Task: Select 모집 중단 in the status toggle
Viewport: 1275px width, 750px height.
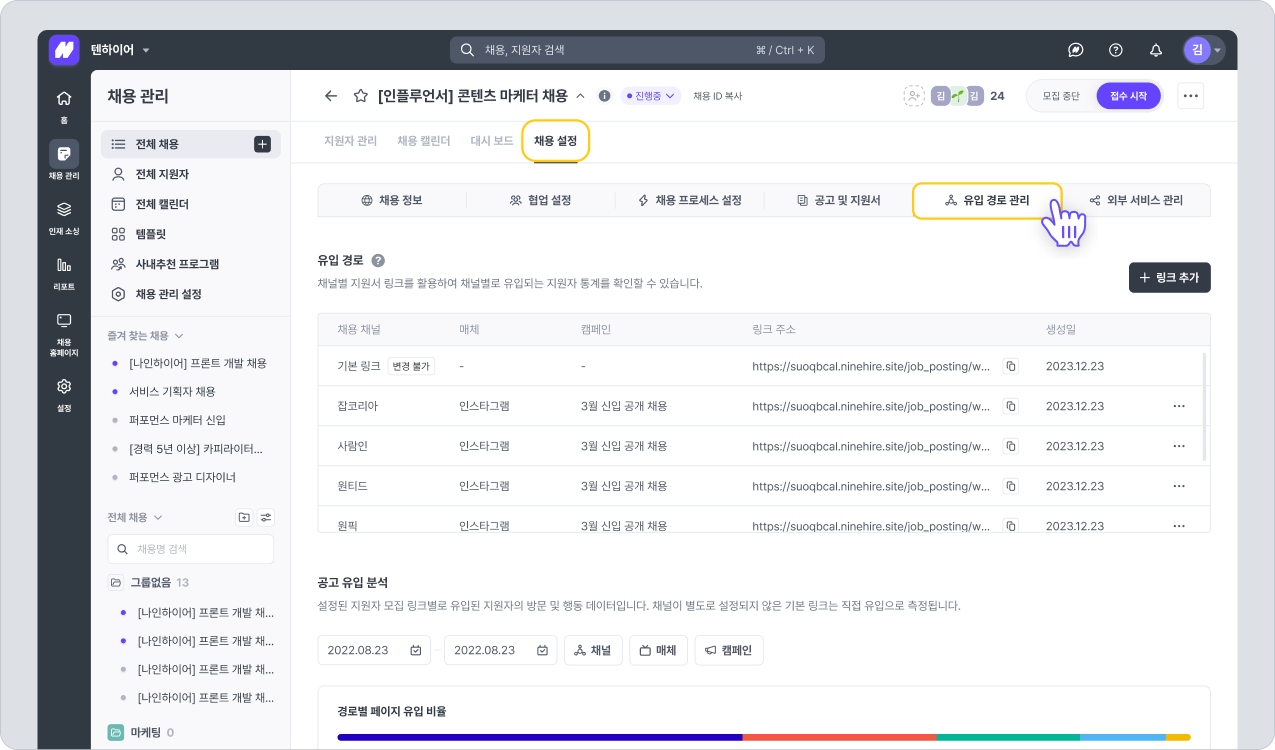Action: 1061,96
